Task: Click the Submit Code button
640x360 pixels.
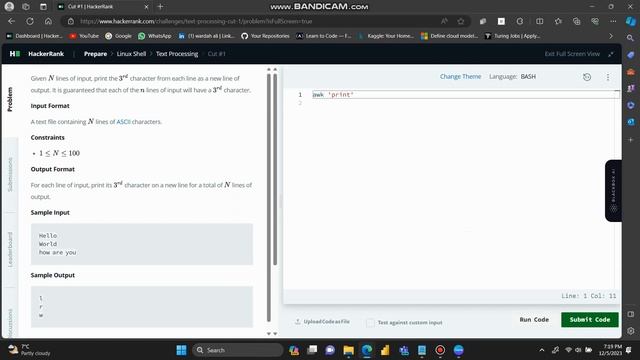Action: tap(590, 320)
